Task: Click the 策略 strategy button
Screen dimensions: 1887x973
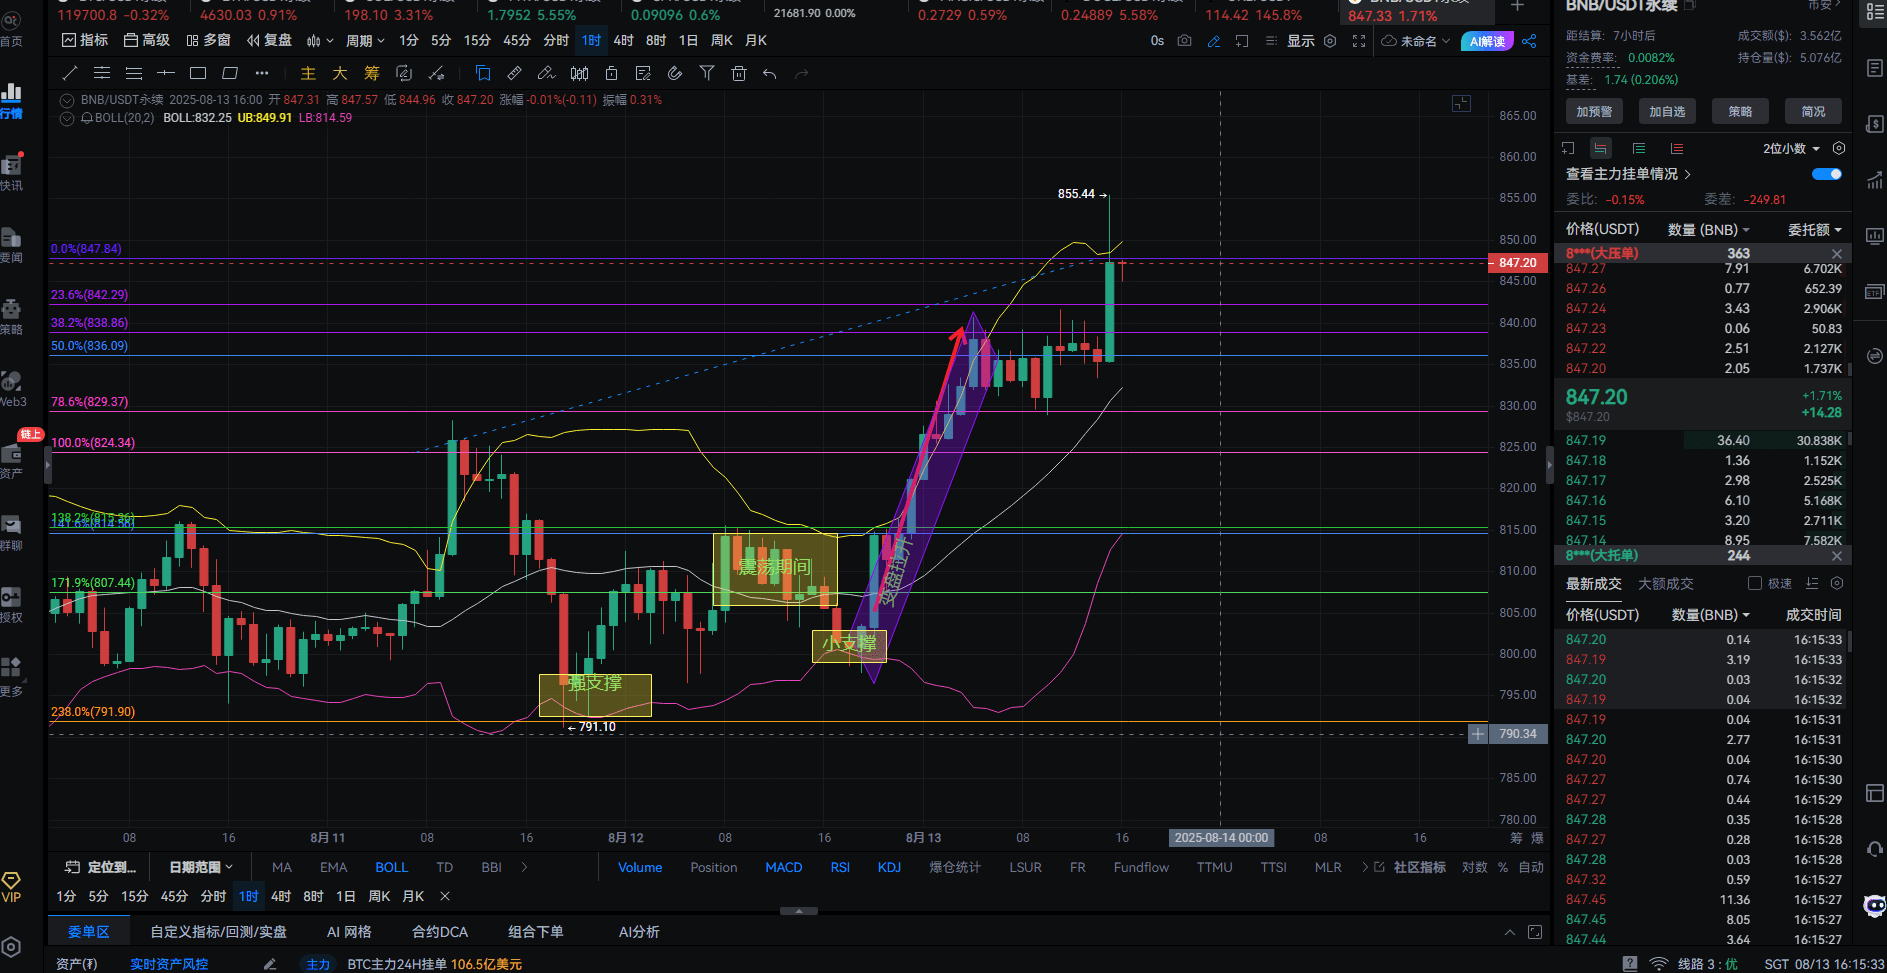Action: [x=1740, y=112]
